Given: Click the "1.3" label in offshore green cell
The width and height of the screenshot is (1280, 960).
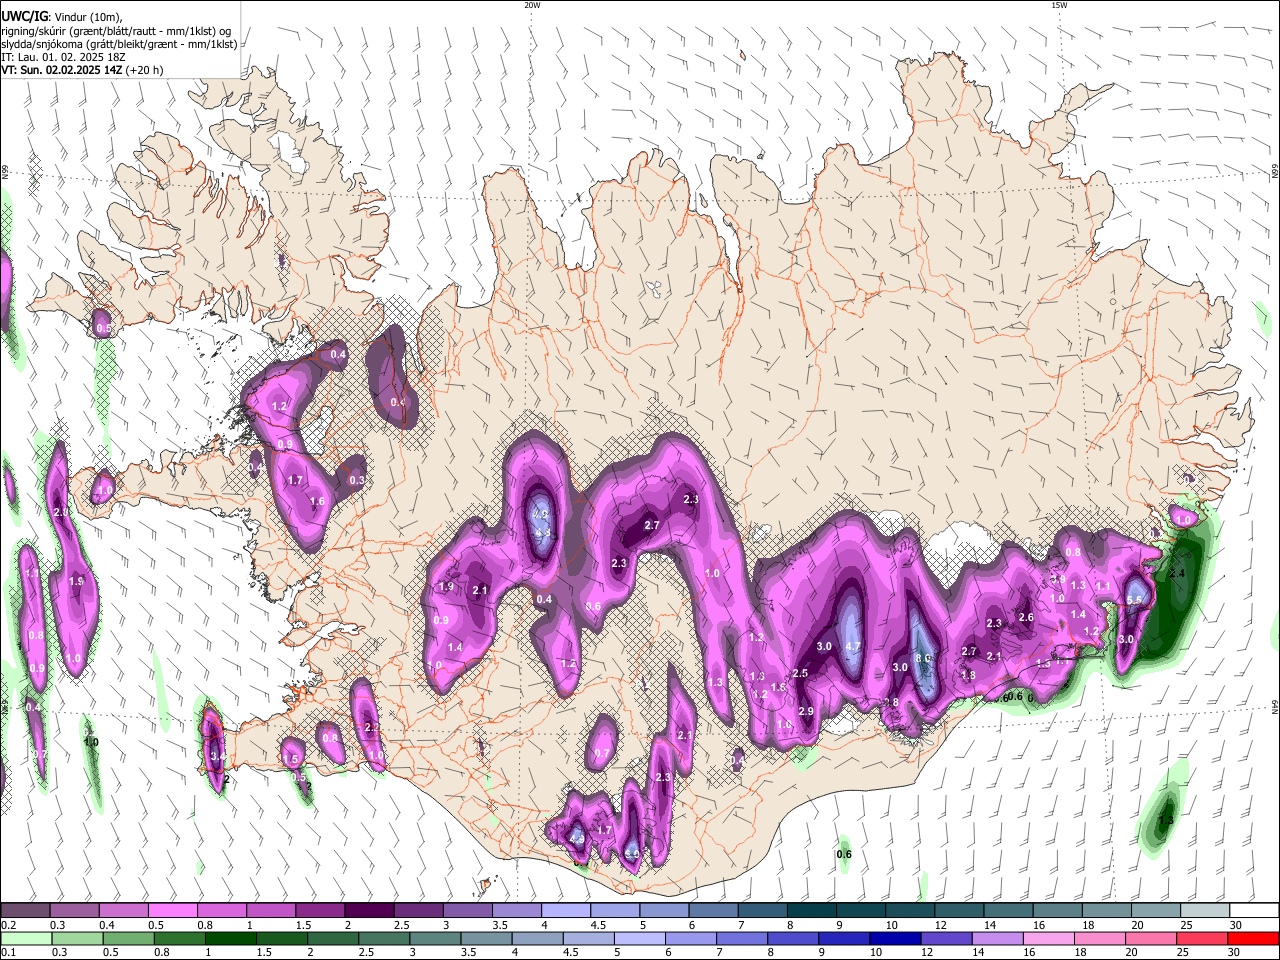Looking at the screenshot, I should point(1166,821).
